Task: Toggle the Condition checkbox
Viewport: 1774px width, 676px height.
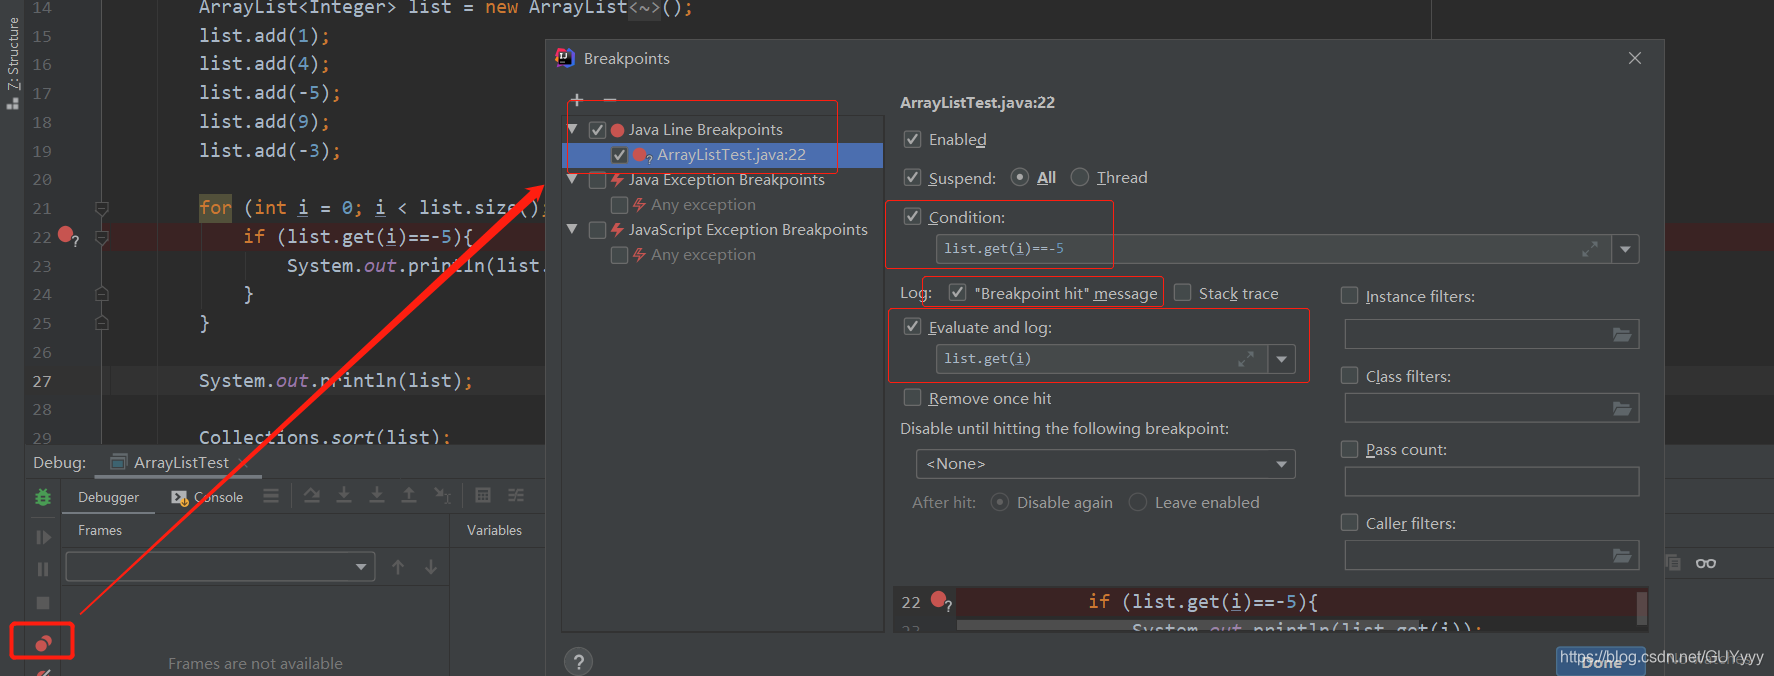Action: 912,216
